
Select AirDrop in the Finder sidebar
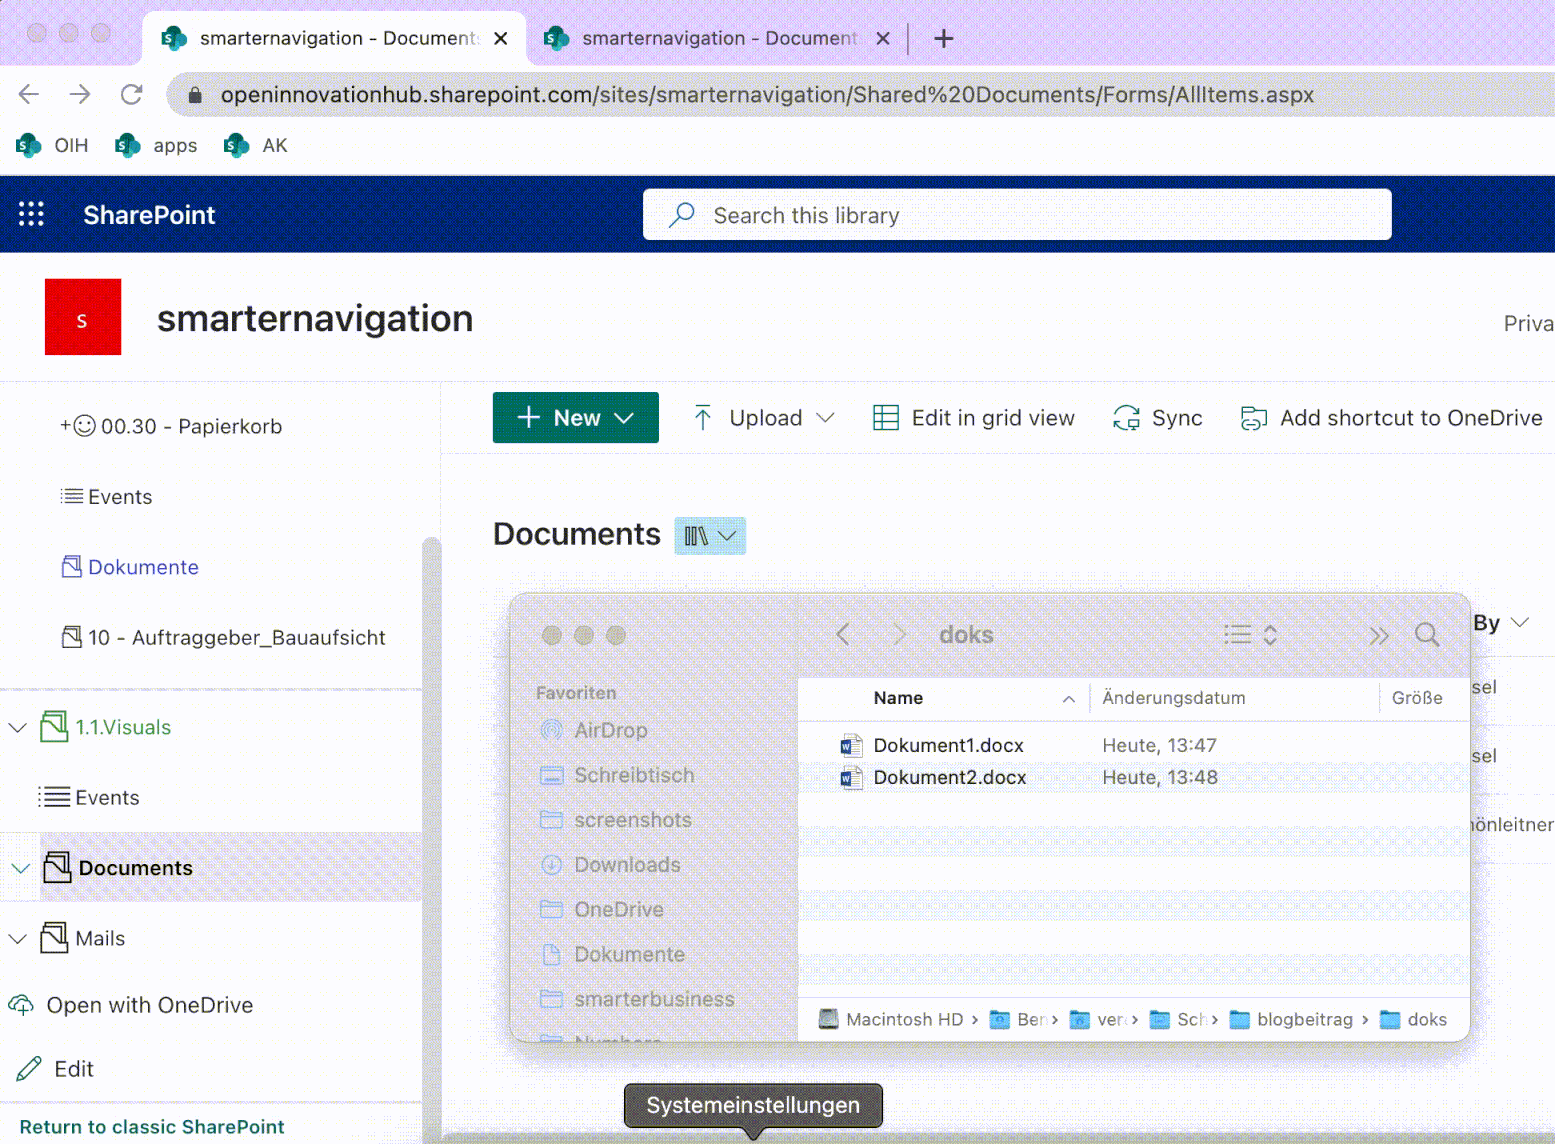coord(610,730)
